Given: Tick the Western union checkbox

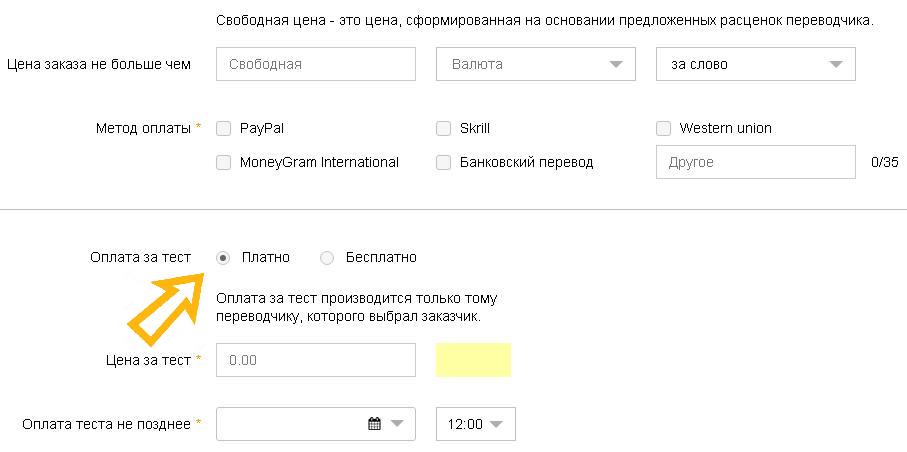Looking at the screenshot, I should [663, 128].
